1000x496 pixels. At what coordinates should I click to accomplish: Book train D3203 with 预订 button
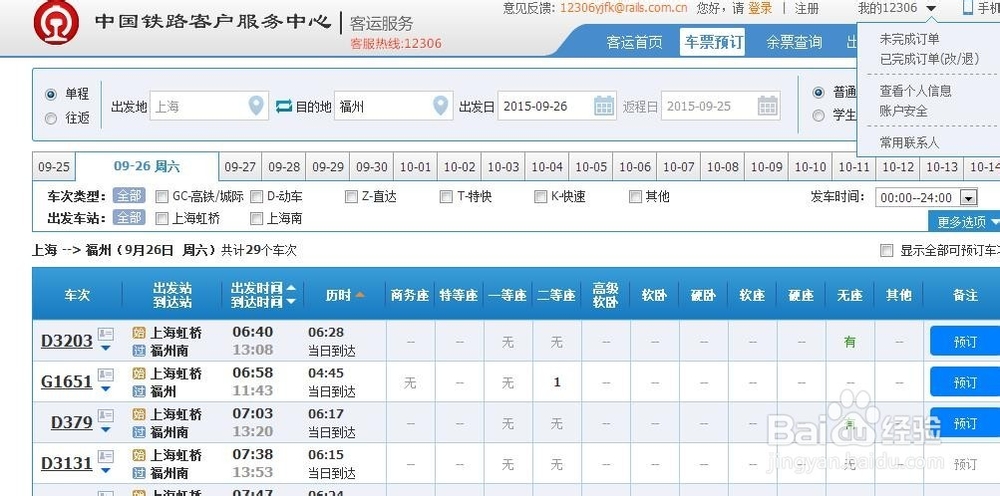click(x=964, y=341)
